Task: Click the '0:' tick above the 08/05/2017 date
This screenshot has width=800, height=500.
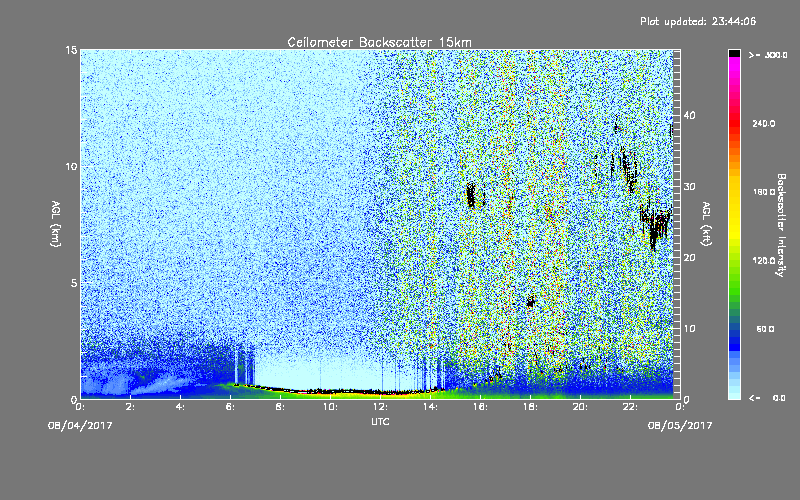Action: coord(680,407)
